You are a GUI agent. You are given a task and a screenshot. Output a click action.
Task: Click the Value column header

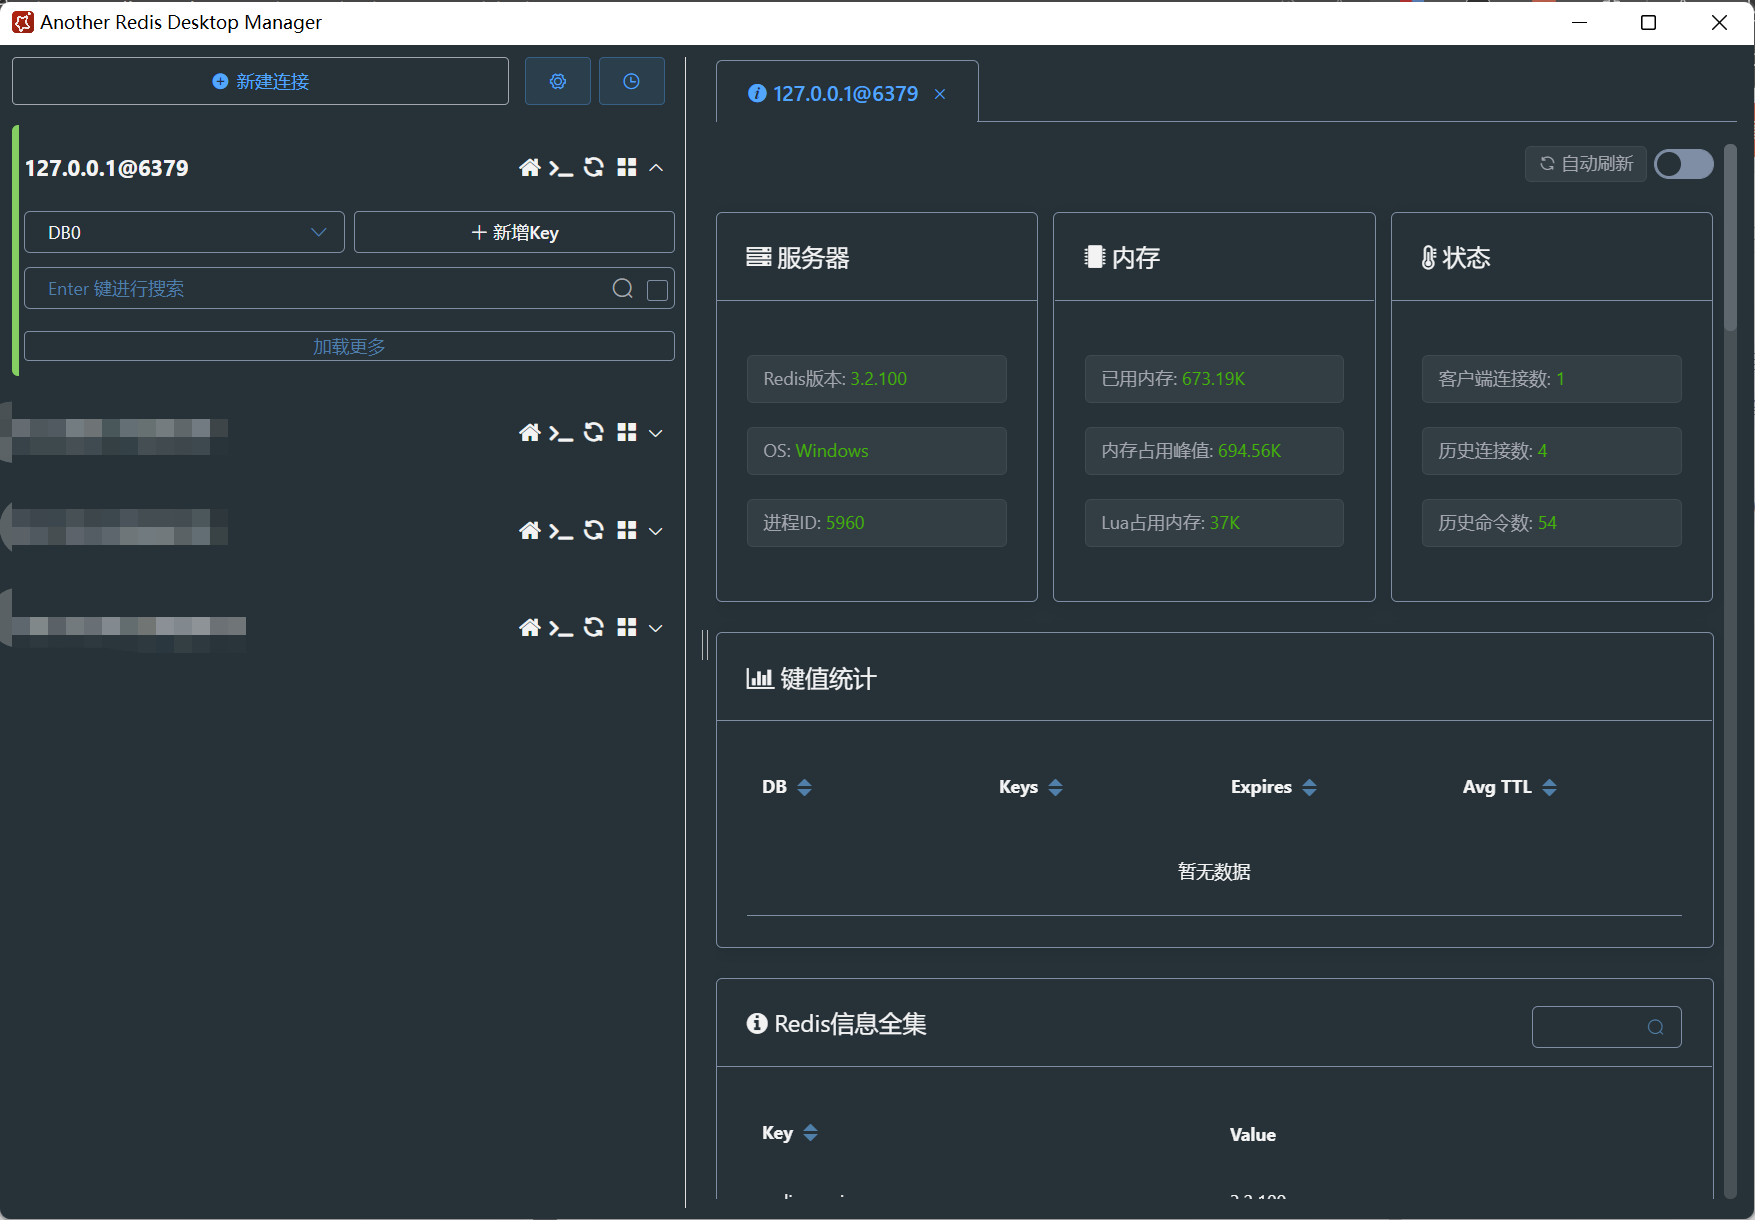1253,1134
